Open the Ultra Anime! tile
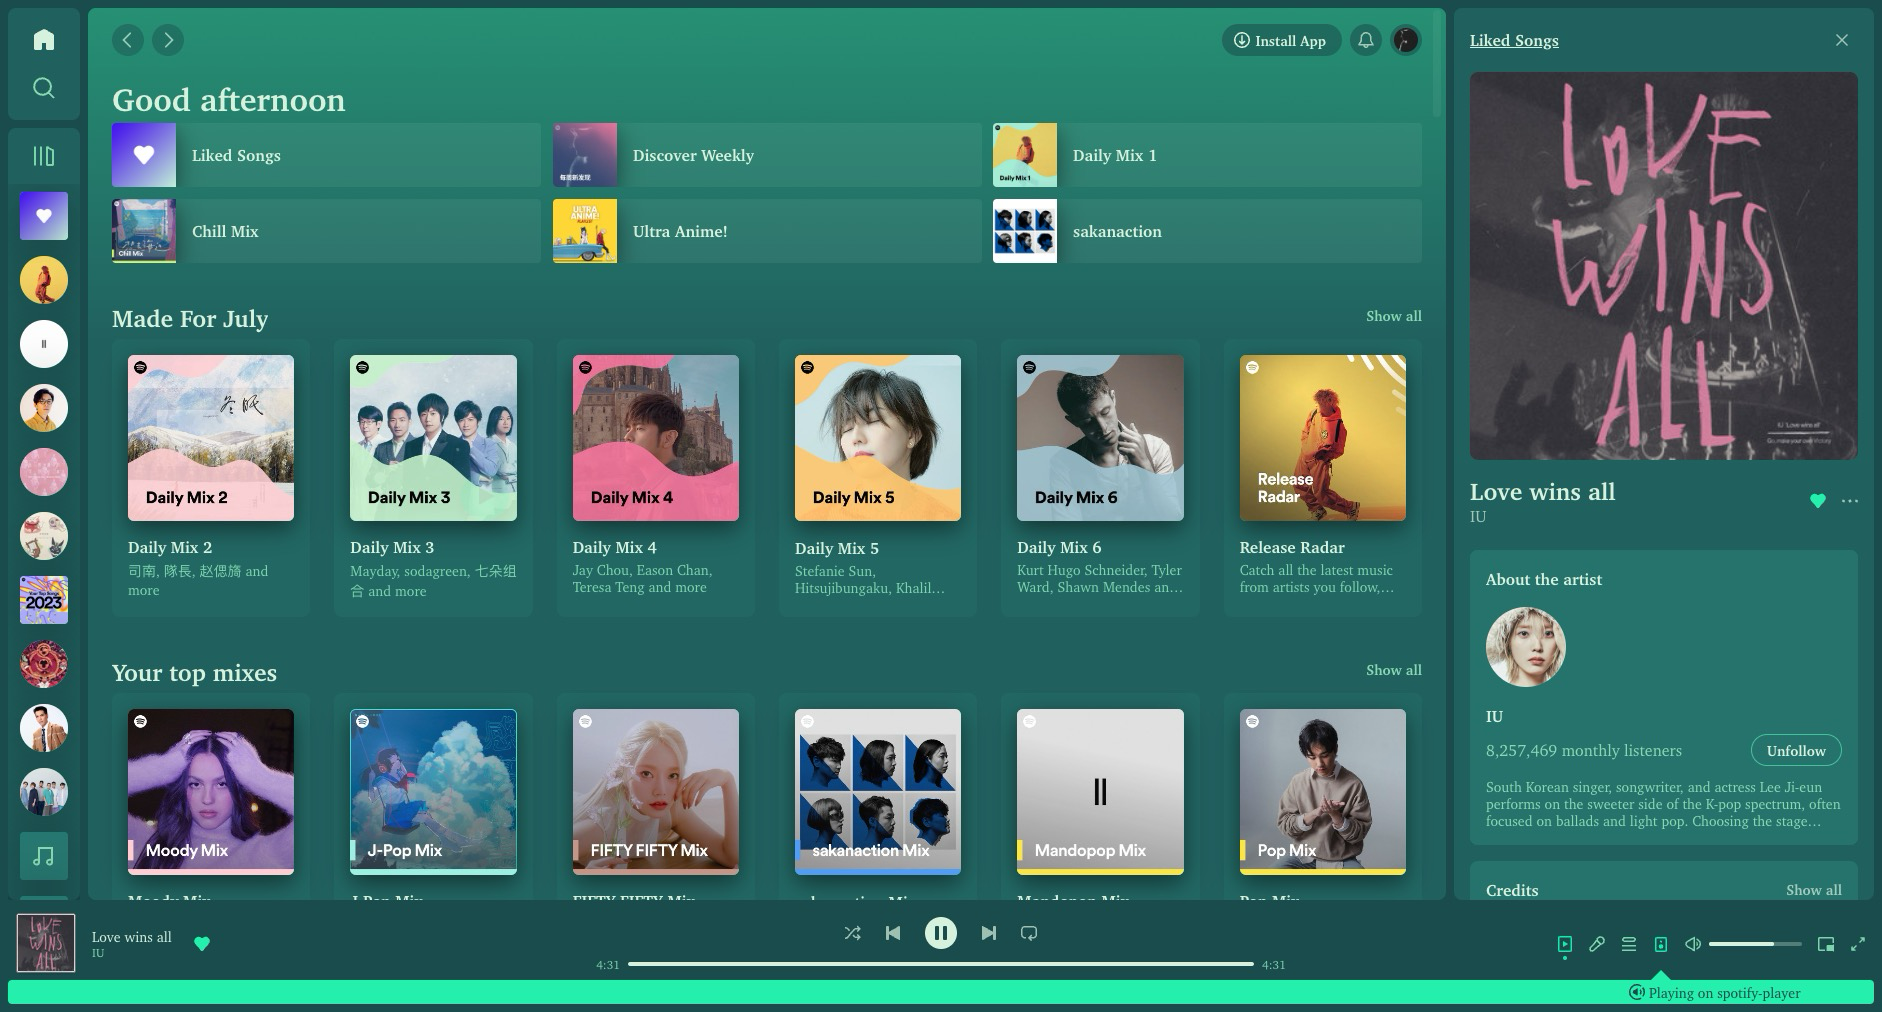 (767, 231)
